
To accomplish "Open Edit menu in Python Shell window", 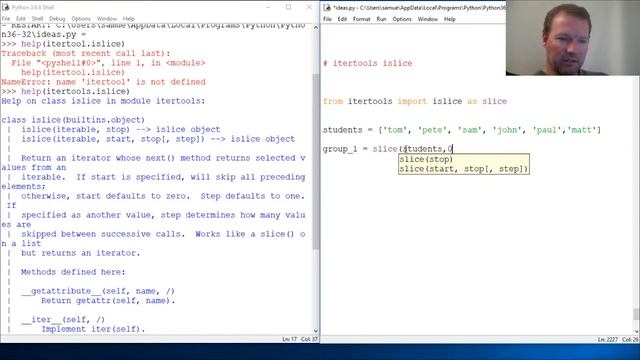I will [21, 19].
